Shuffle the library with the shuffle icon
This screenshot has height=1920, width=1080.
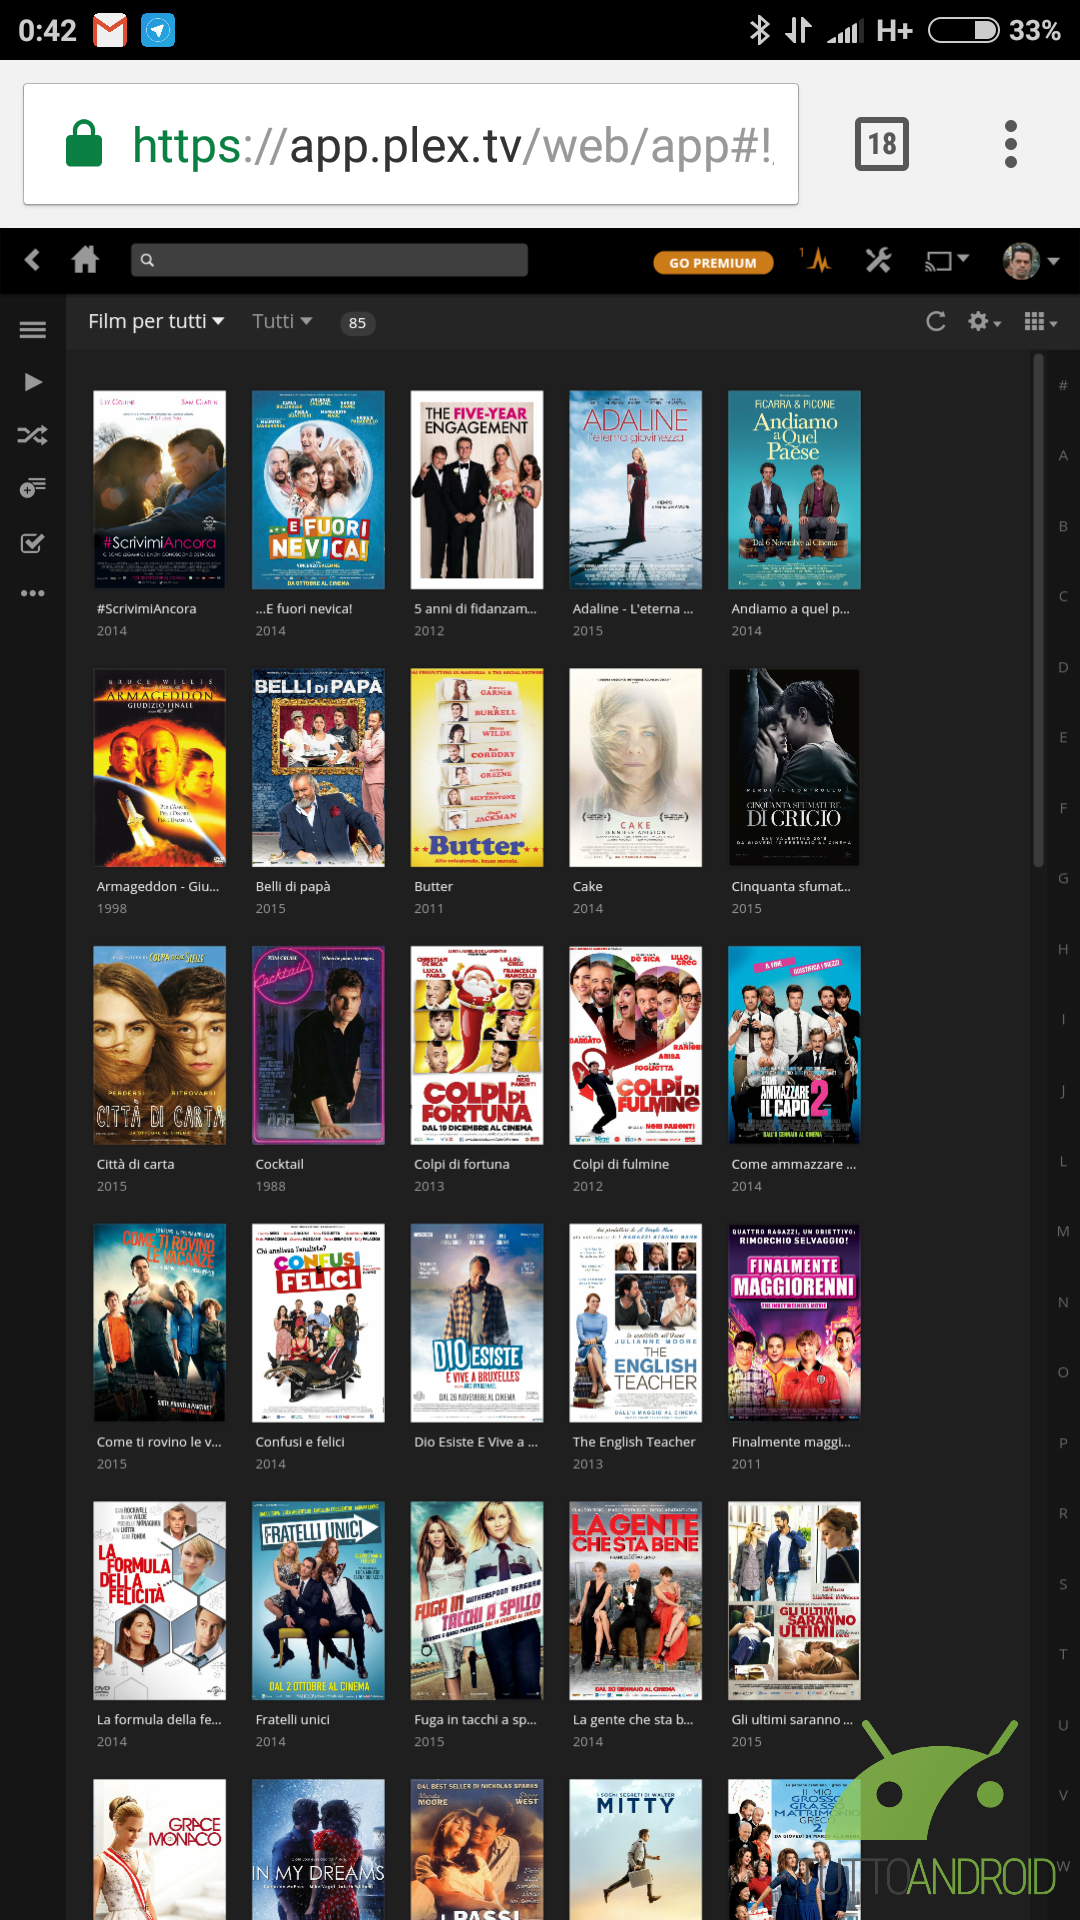(x=33, y=435)
